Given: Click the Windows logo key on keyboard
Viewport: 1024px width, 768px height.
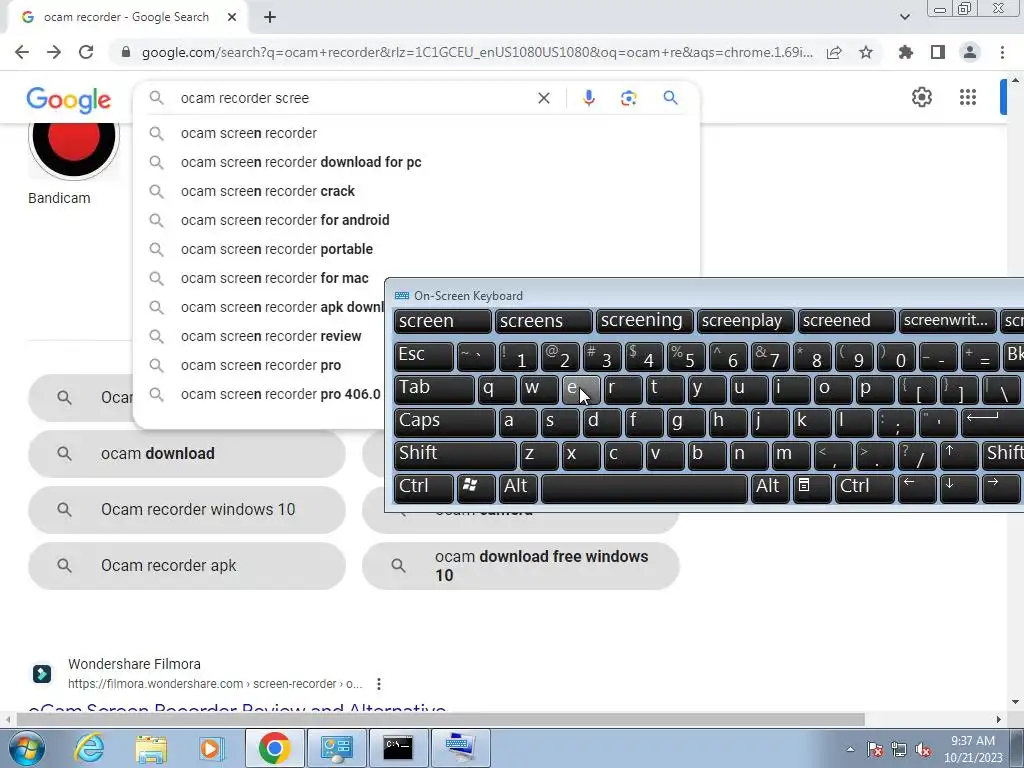Looking at the screenshot, I should pos(476,488).
